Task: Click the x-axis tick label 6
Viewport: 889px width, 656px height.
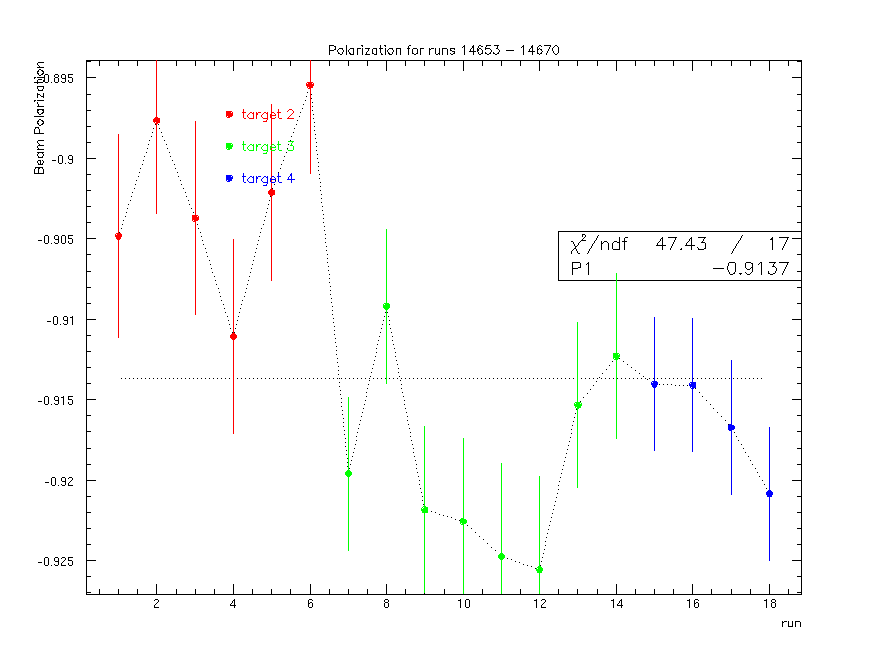Action: click(x=310, y=604)
